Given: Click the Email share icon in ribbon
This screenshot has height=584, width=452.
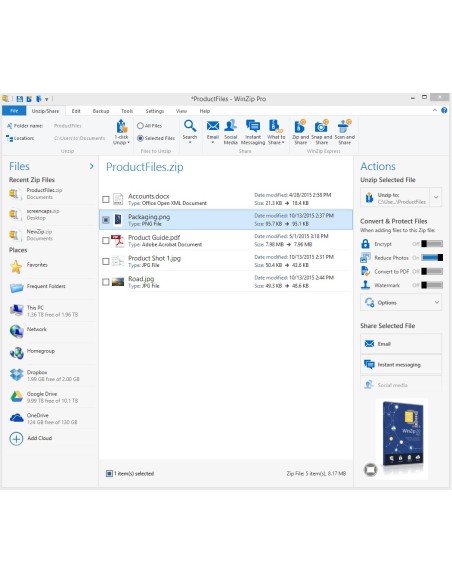Looking at the screenshot, I should (213, 126).
